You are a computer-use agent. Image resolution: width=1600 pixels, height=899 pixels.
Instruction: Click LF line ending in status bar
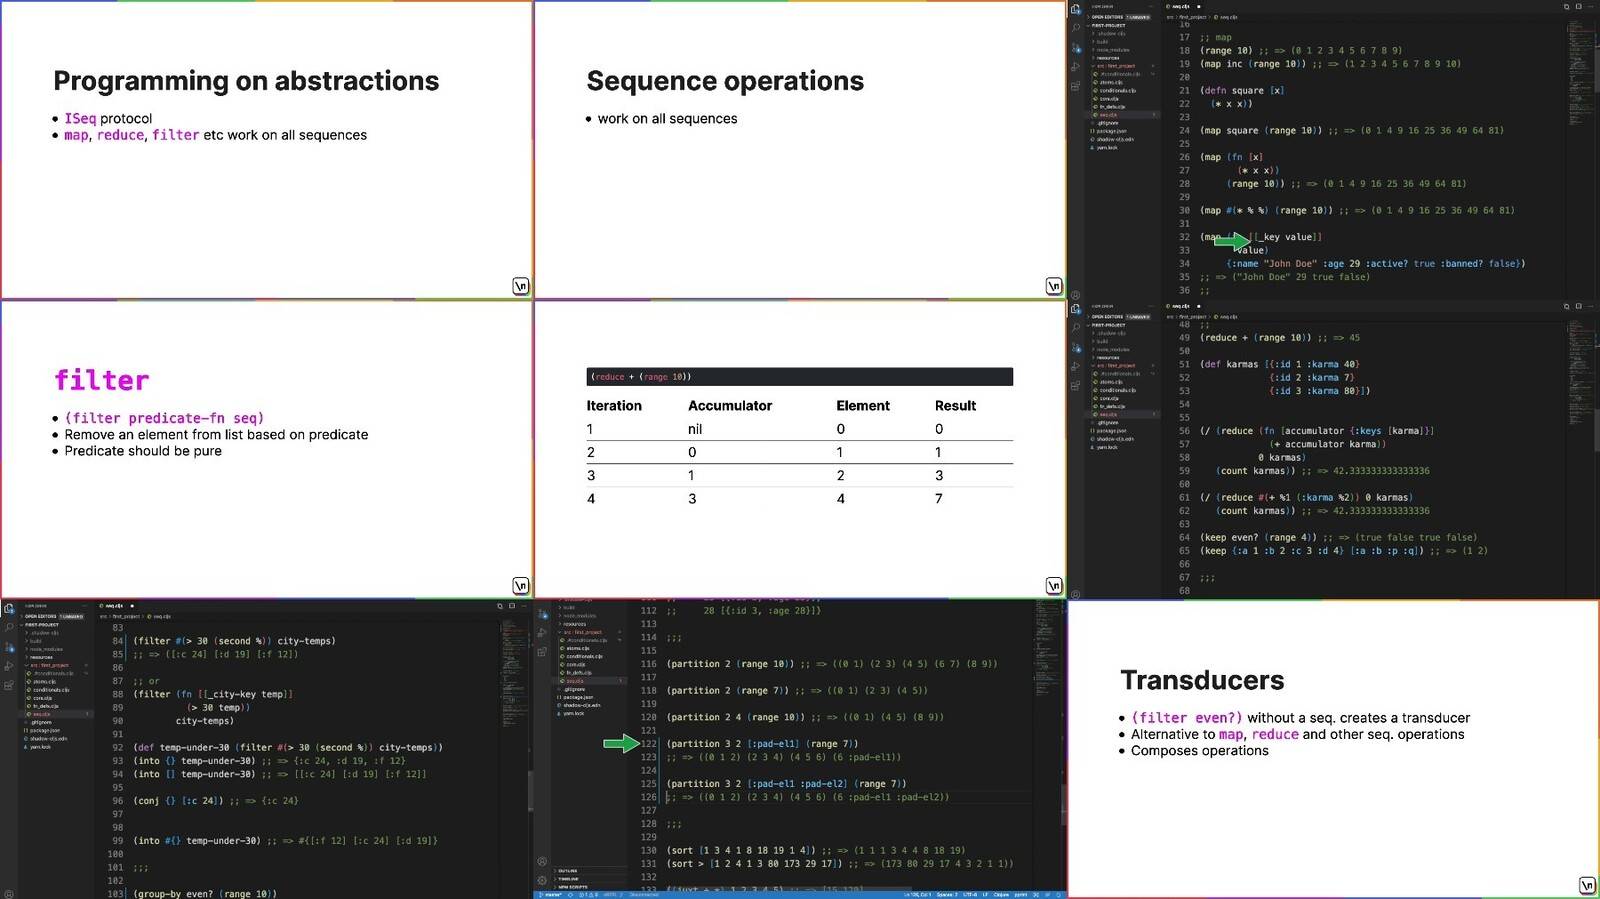point(986,894)
